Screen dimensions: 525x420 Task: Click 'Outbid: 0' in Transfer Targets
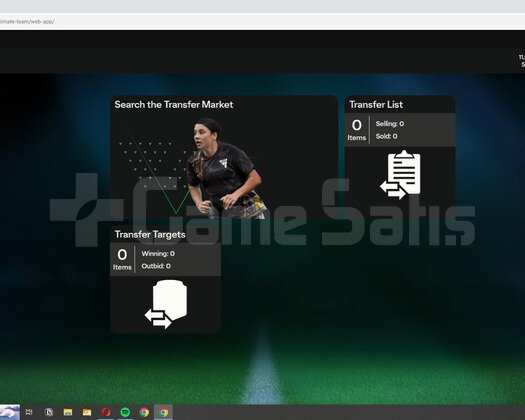[x=156, y=266]
